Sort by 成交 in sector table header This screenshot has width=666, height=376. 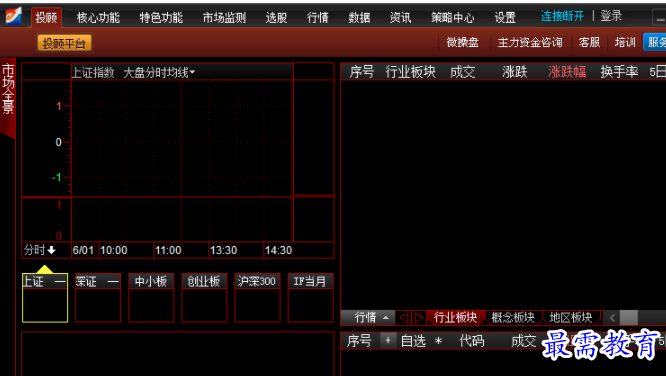pos(463,72)
